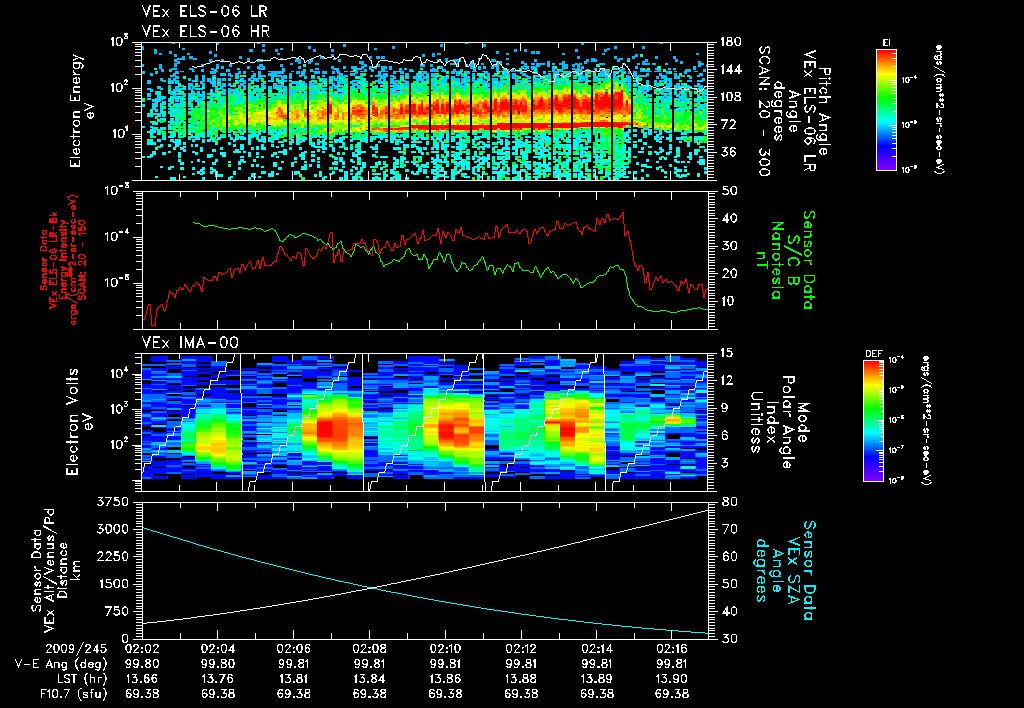The image size is (1024, 708).
Task: Click the 'V-E Ang (deg)' row label
Action: pos(61,664)
